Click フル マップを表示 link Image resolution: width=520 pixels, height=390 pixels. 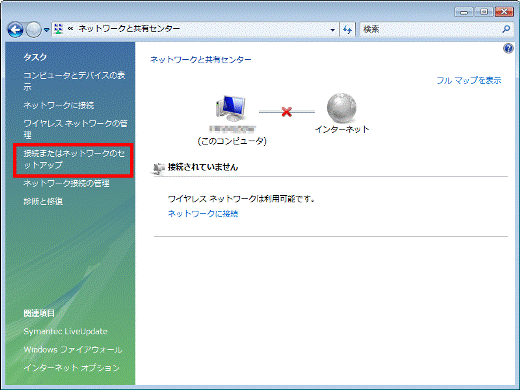coord(469,80)
